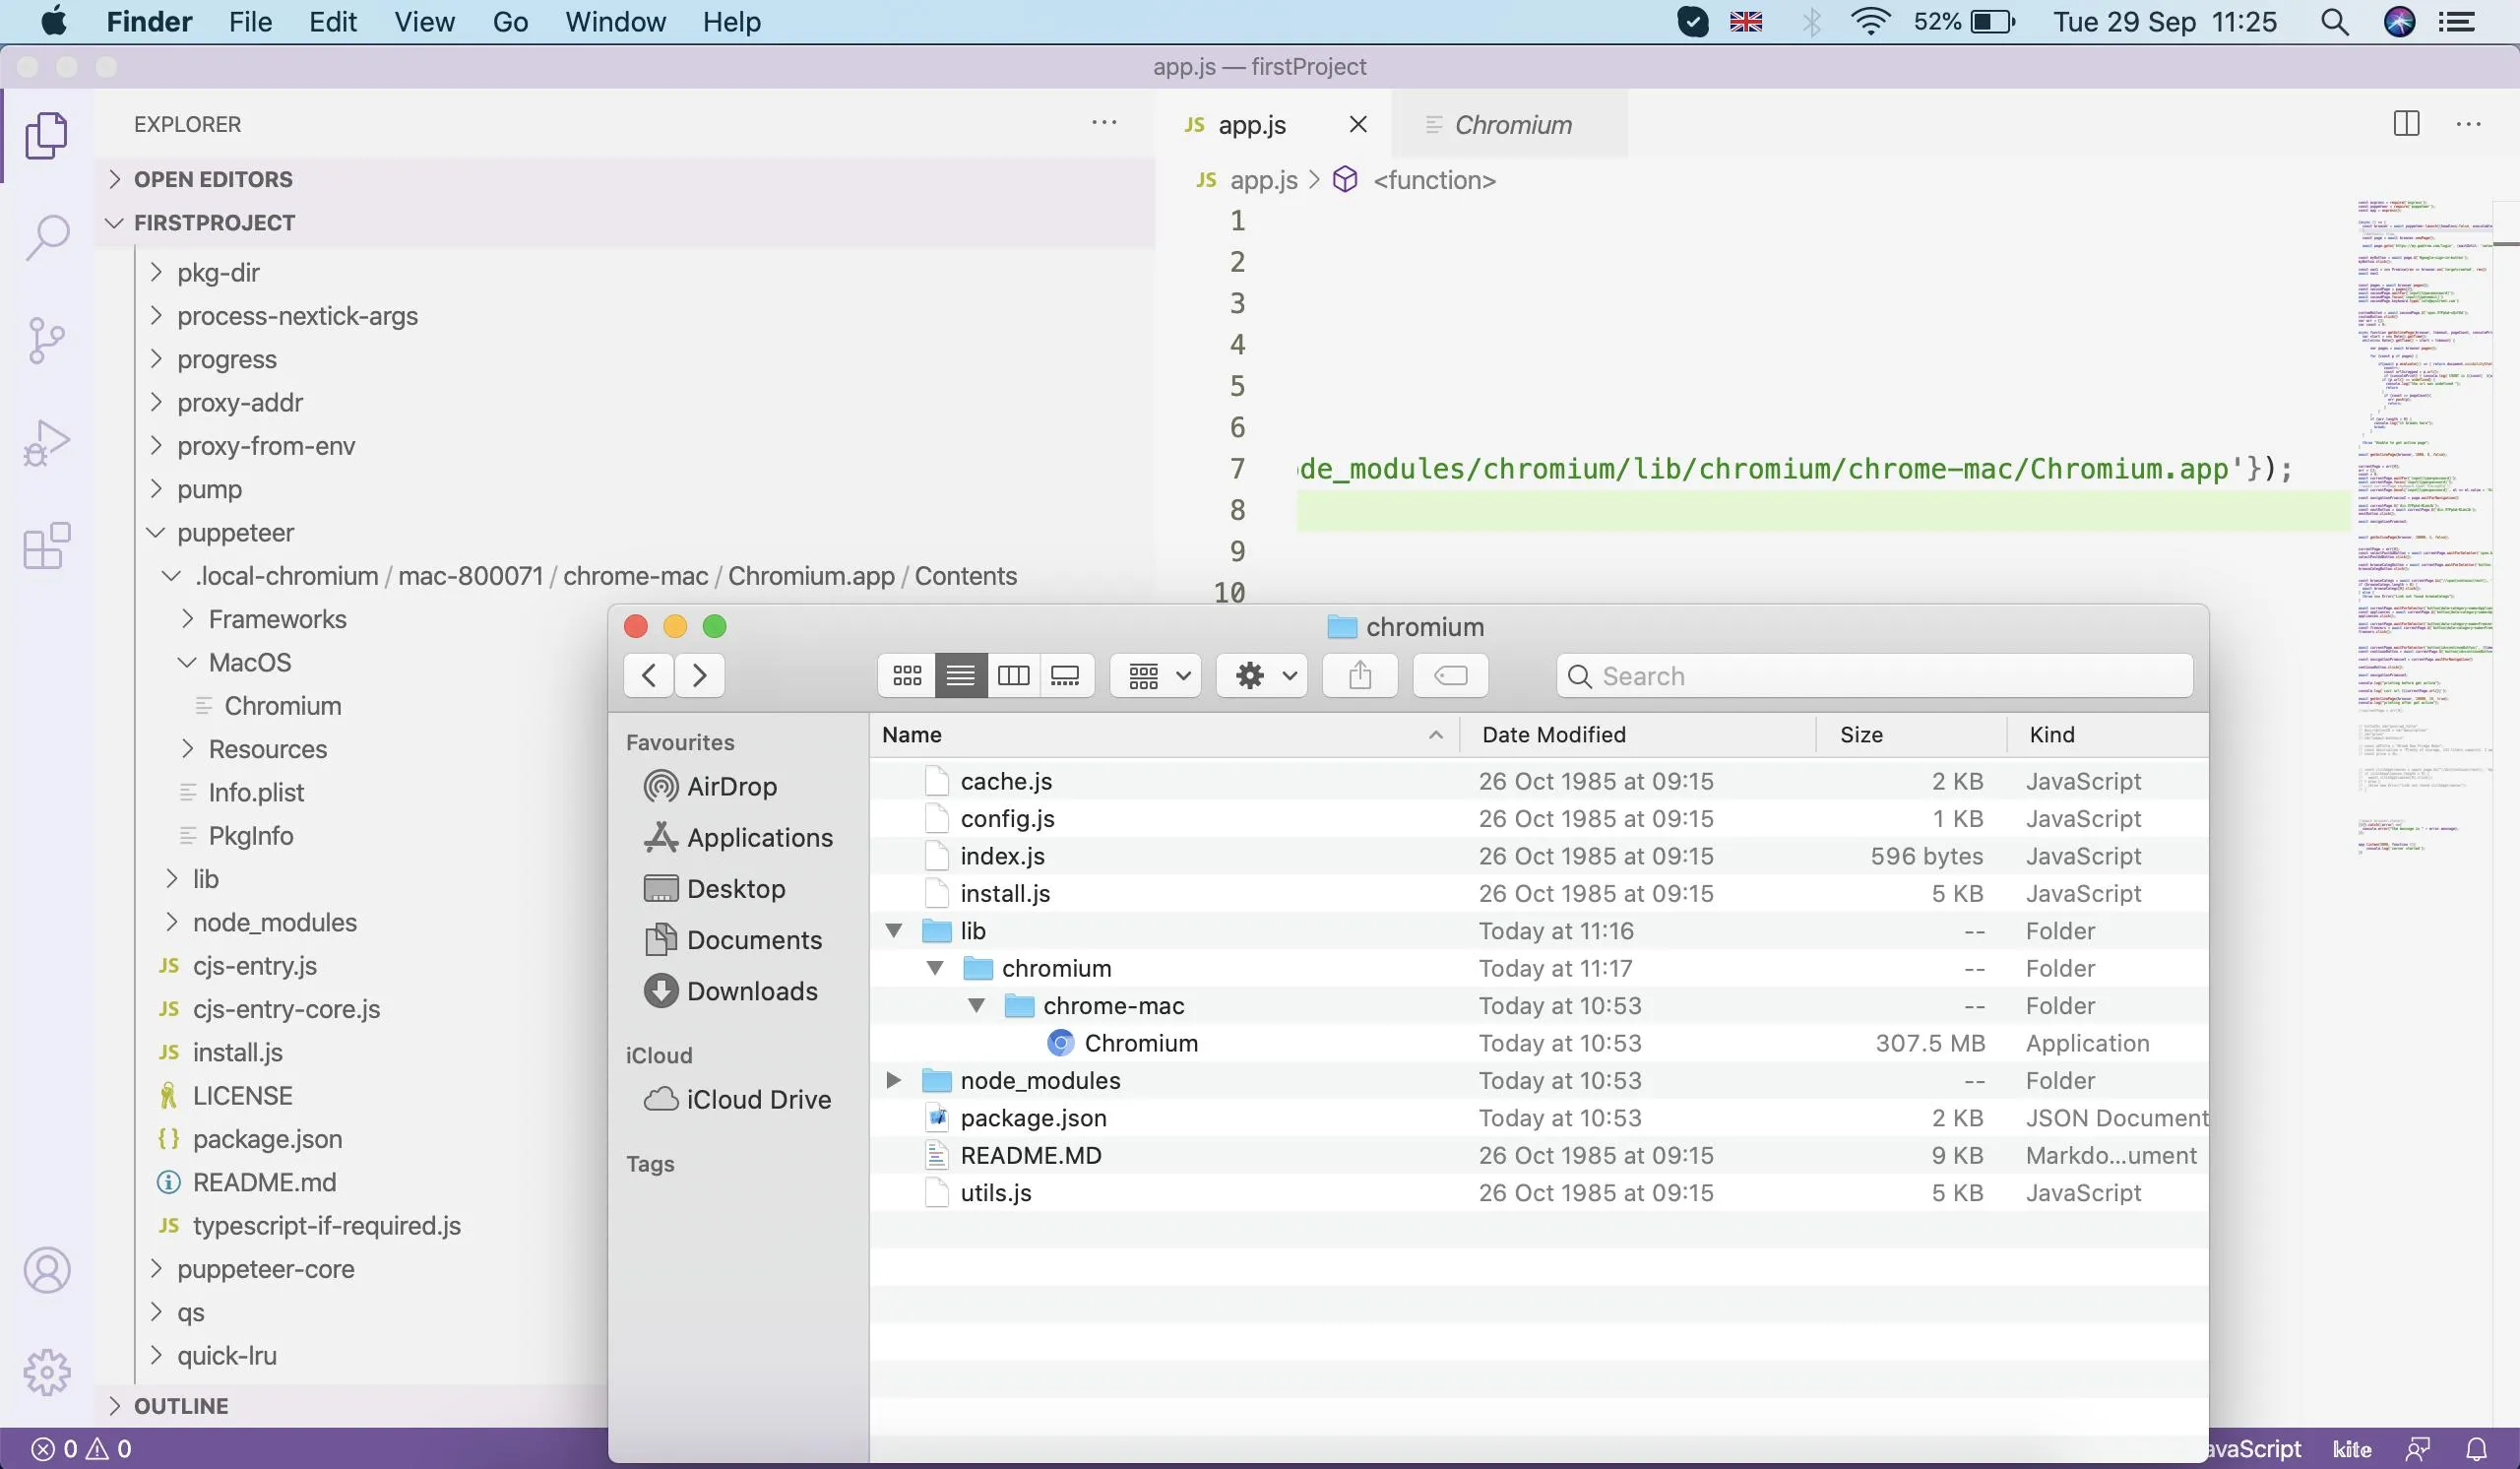Collapse the lib folder disclosure triangle

point(894,931)
